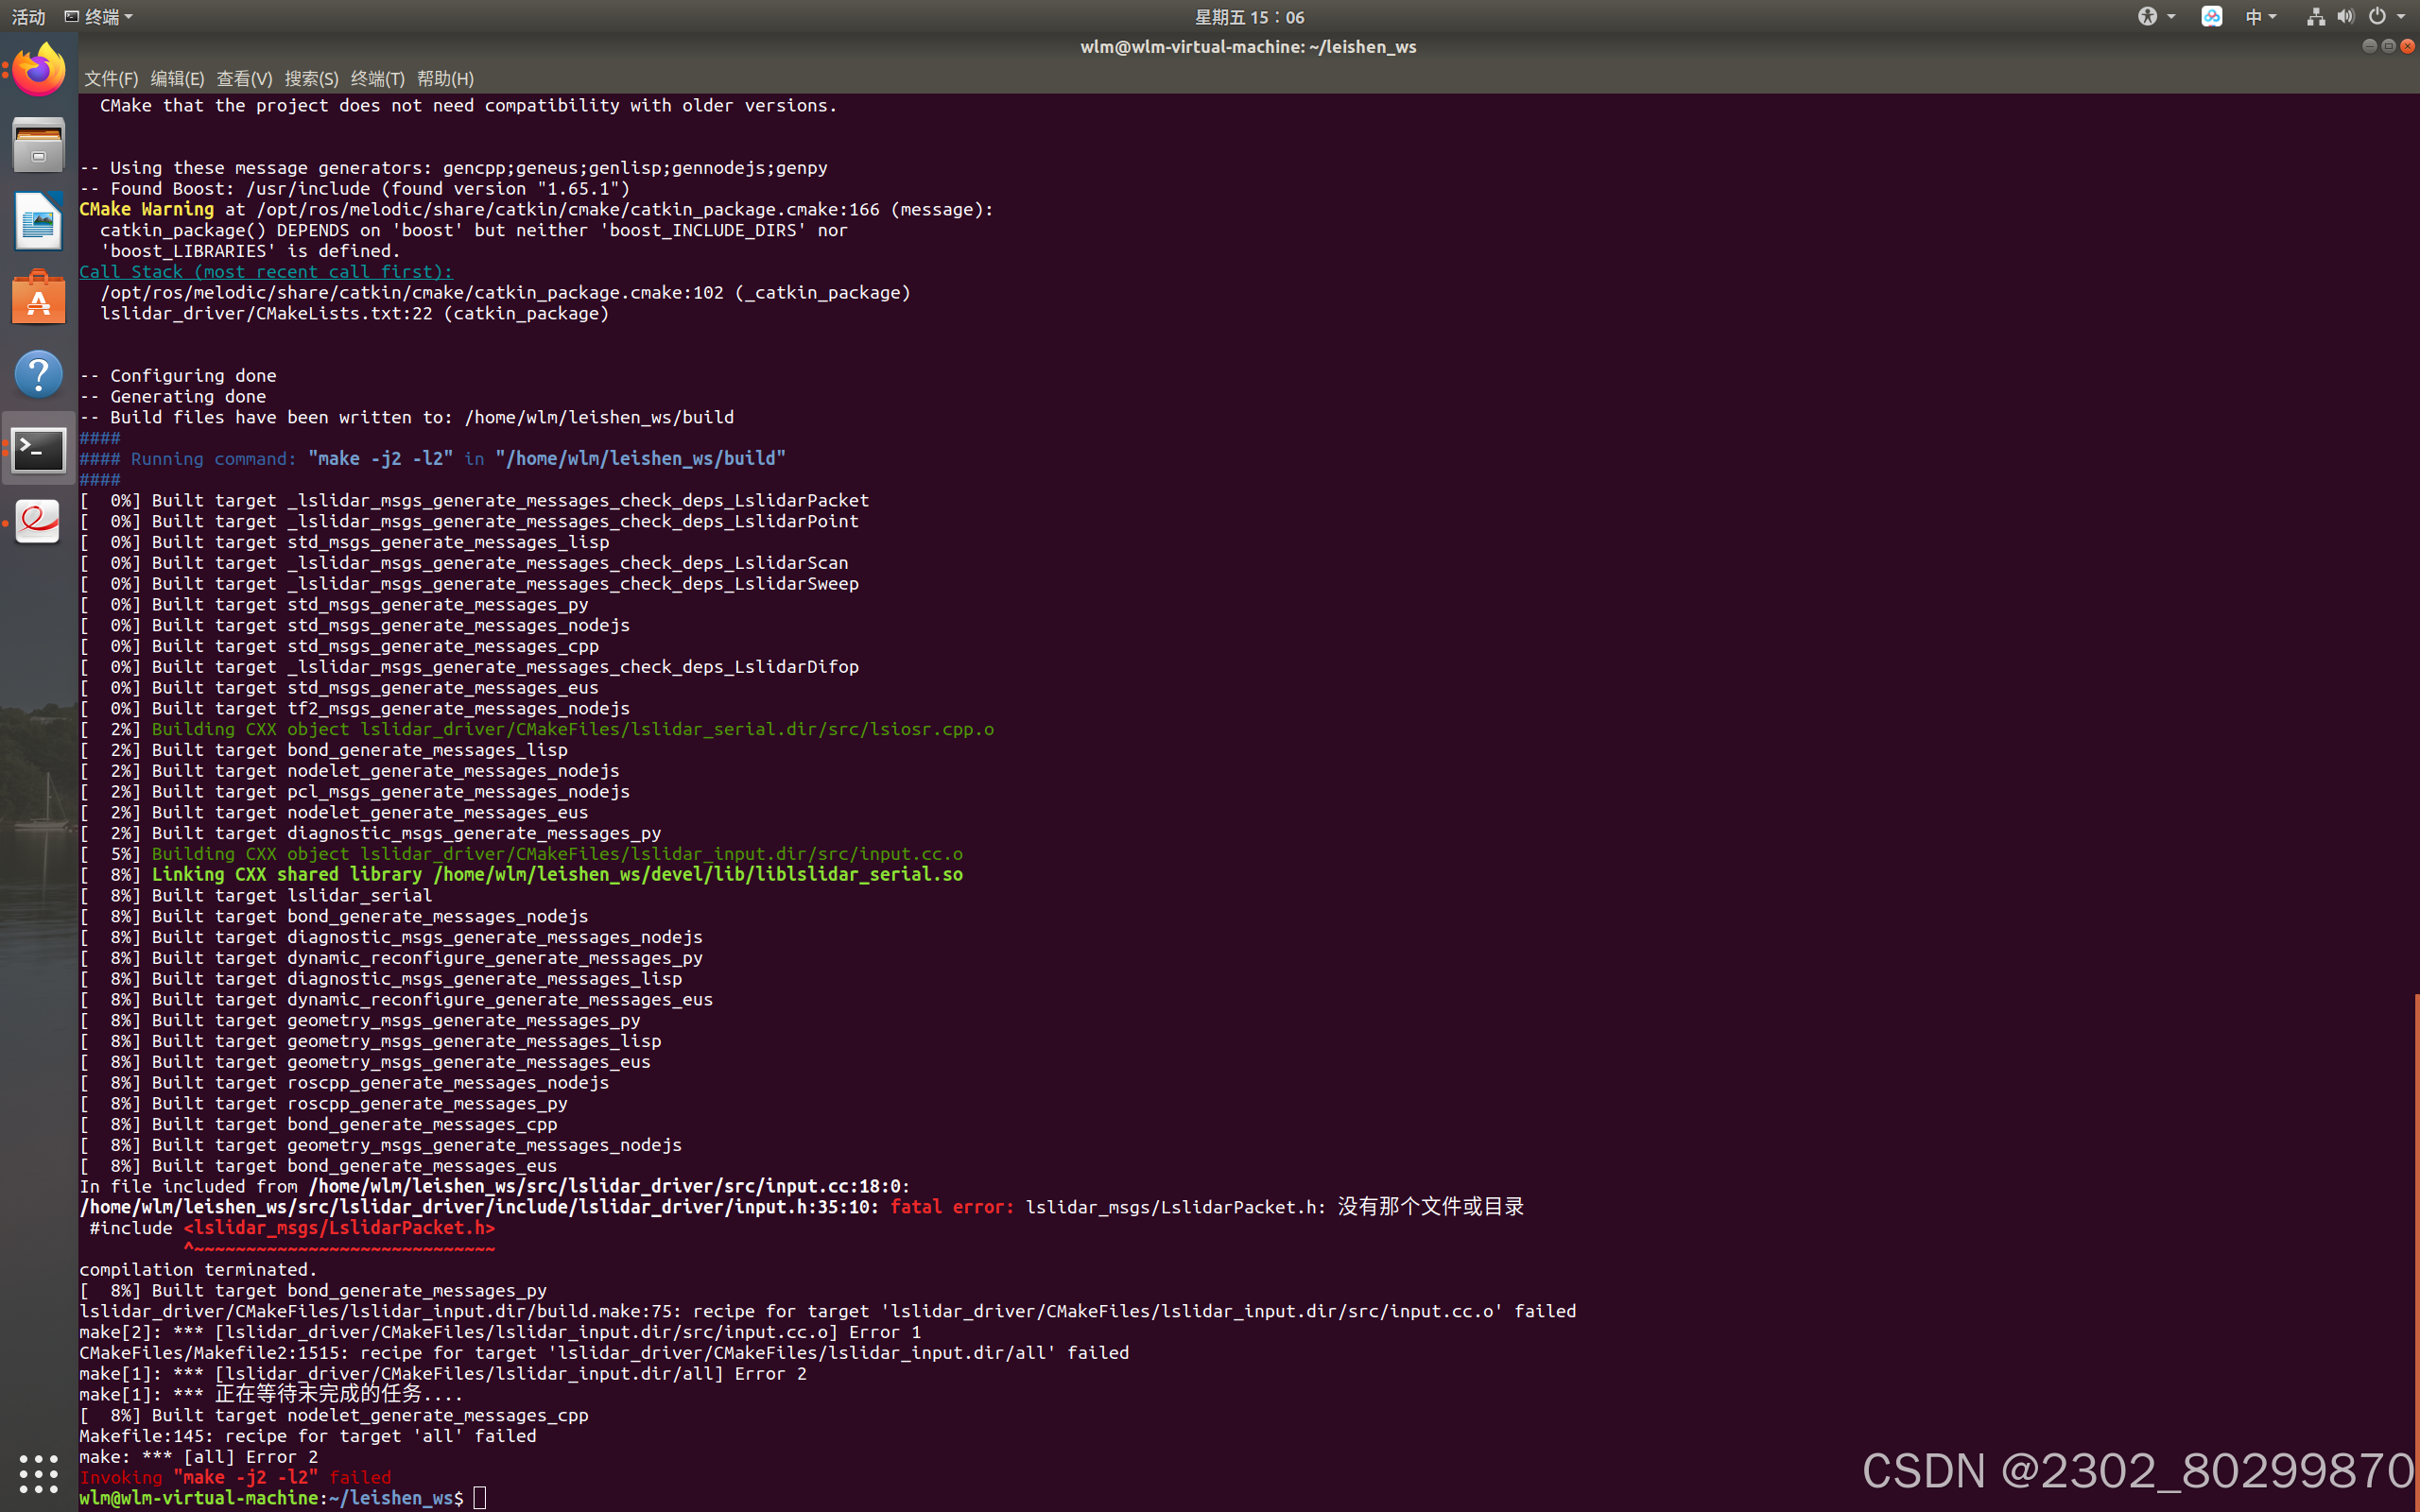The height and width of the screenshot is (1512, 2420).
Task: Select the Terminal icon in dock
Action: [38, 450]
